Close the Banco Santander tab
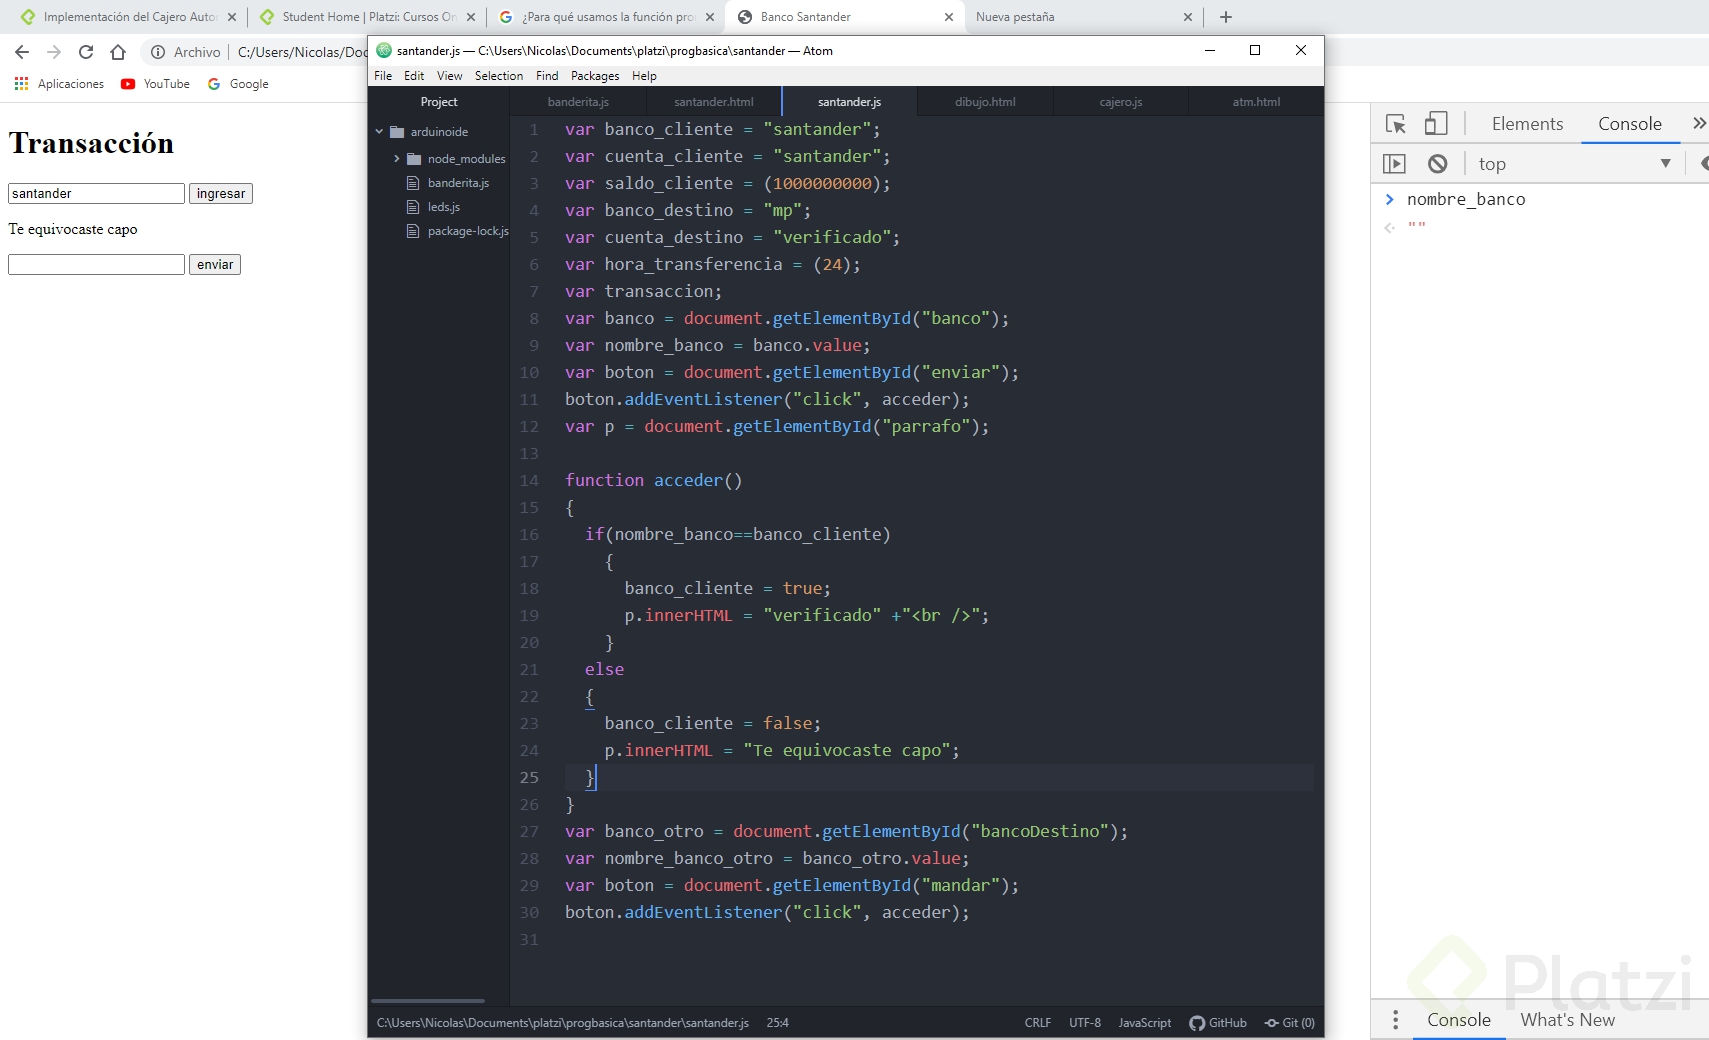 949,17
